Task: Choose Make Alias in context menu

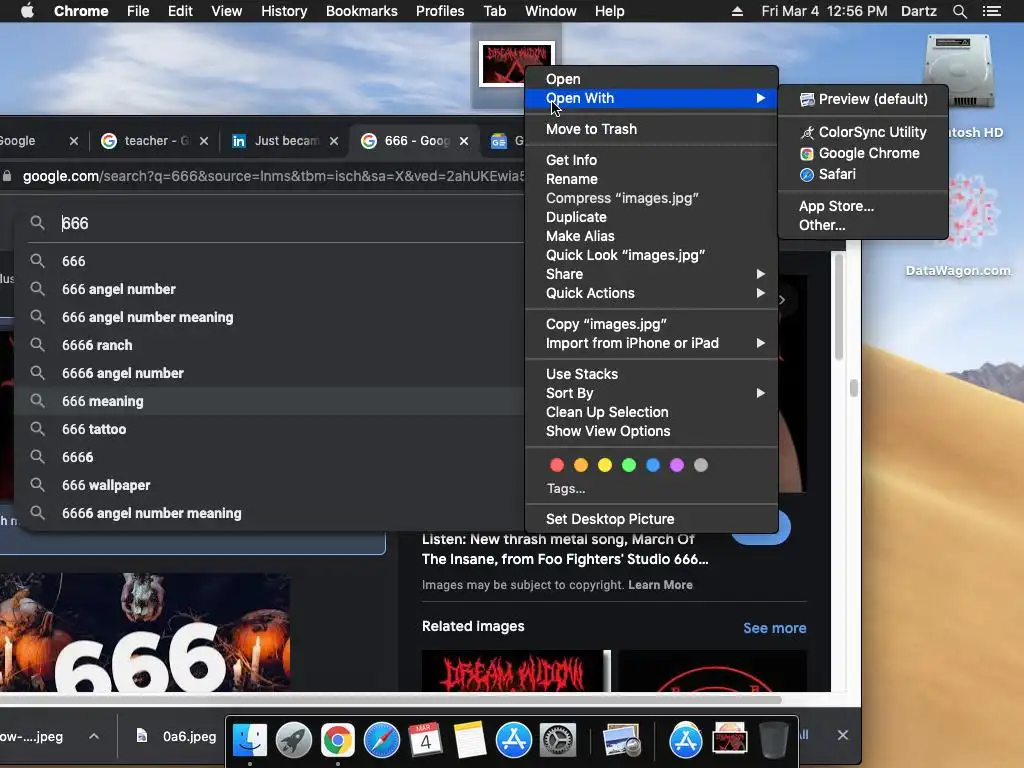Action: (x=652, y=236)
